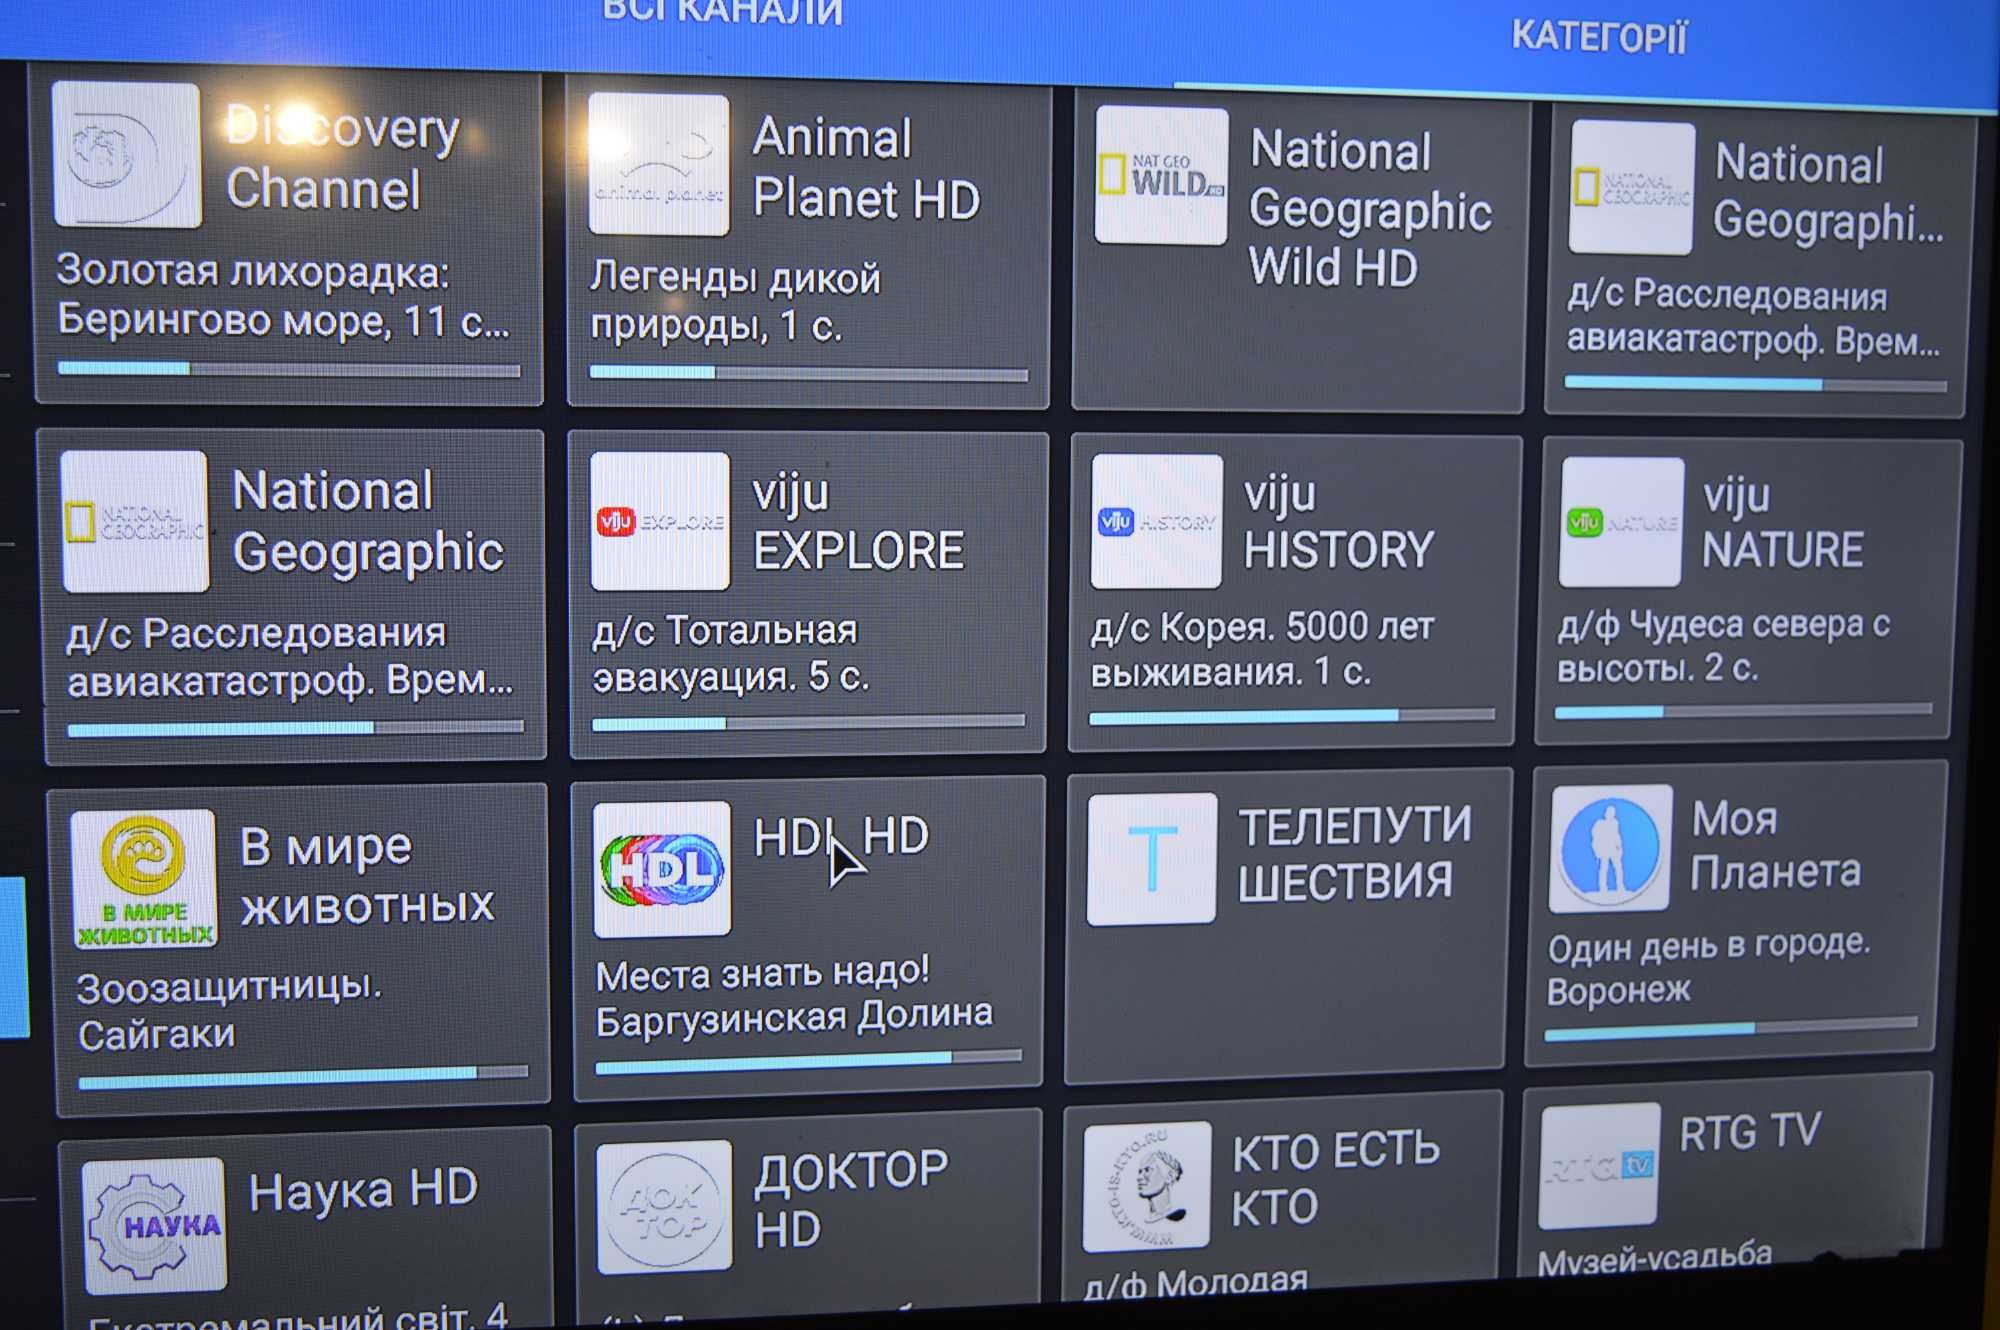Open the RTG TV channel name
This screenshot has width=2000, height=1330.
pyautogui.click(x=1750, y=1132)
